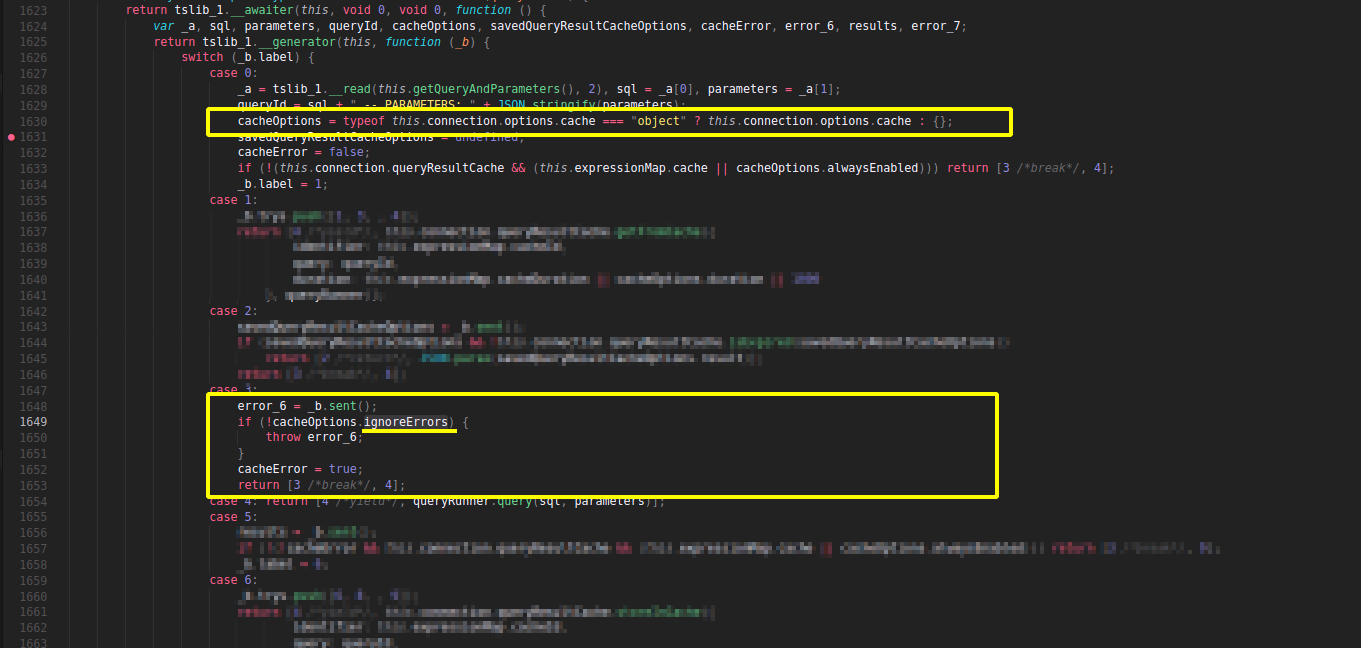Screen dimensions: 1361x648
Task: Click the 'case 6:' label
Action: [x=233, y=580]
